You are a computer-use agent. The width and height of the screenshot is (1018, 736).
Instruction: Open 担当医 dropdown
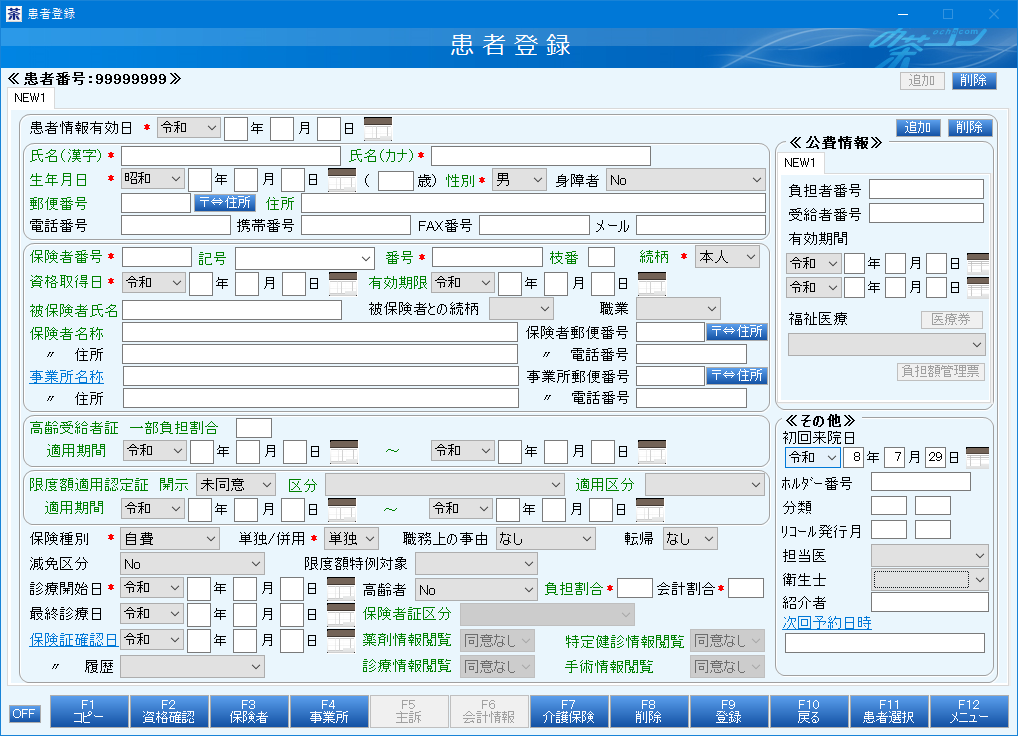[x=929, y=556]
